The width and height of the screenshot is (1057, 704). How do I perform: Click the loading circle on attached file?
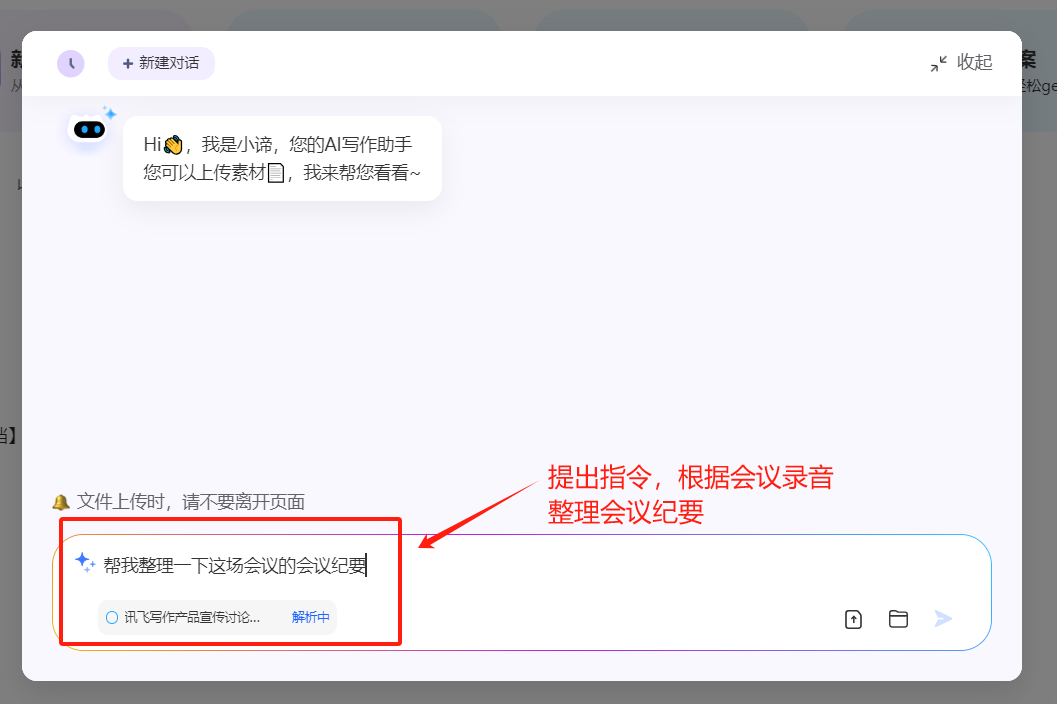coord(112,618)
